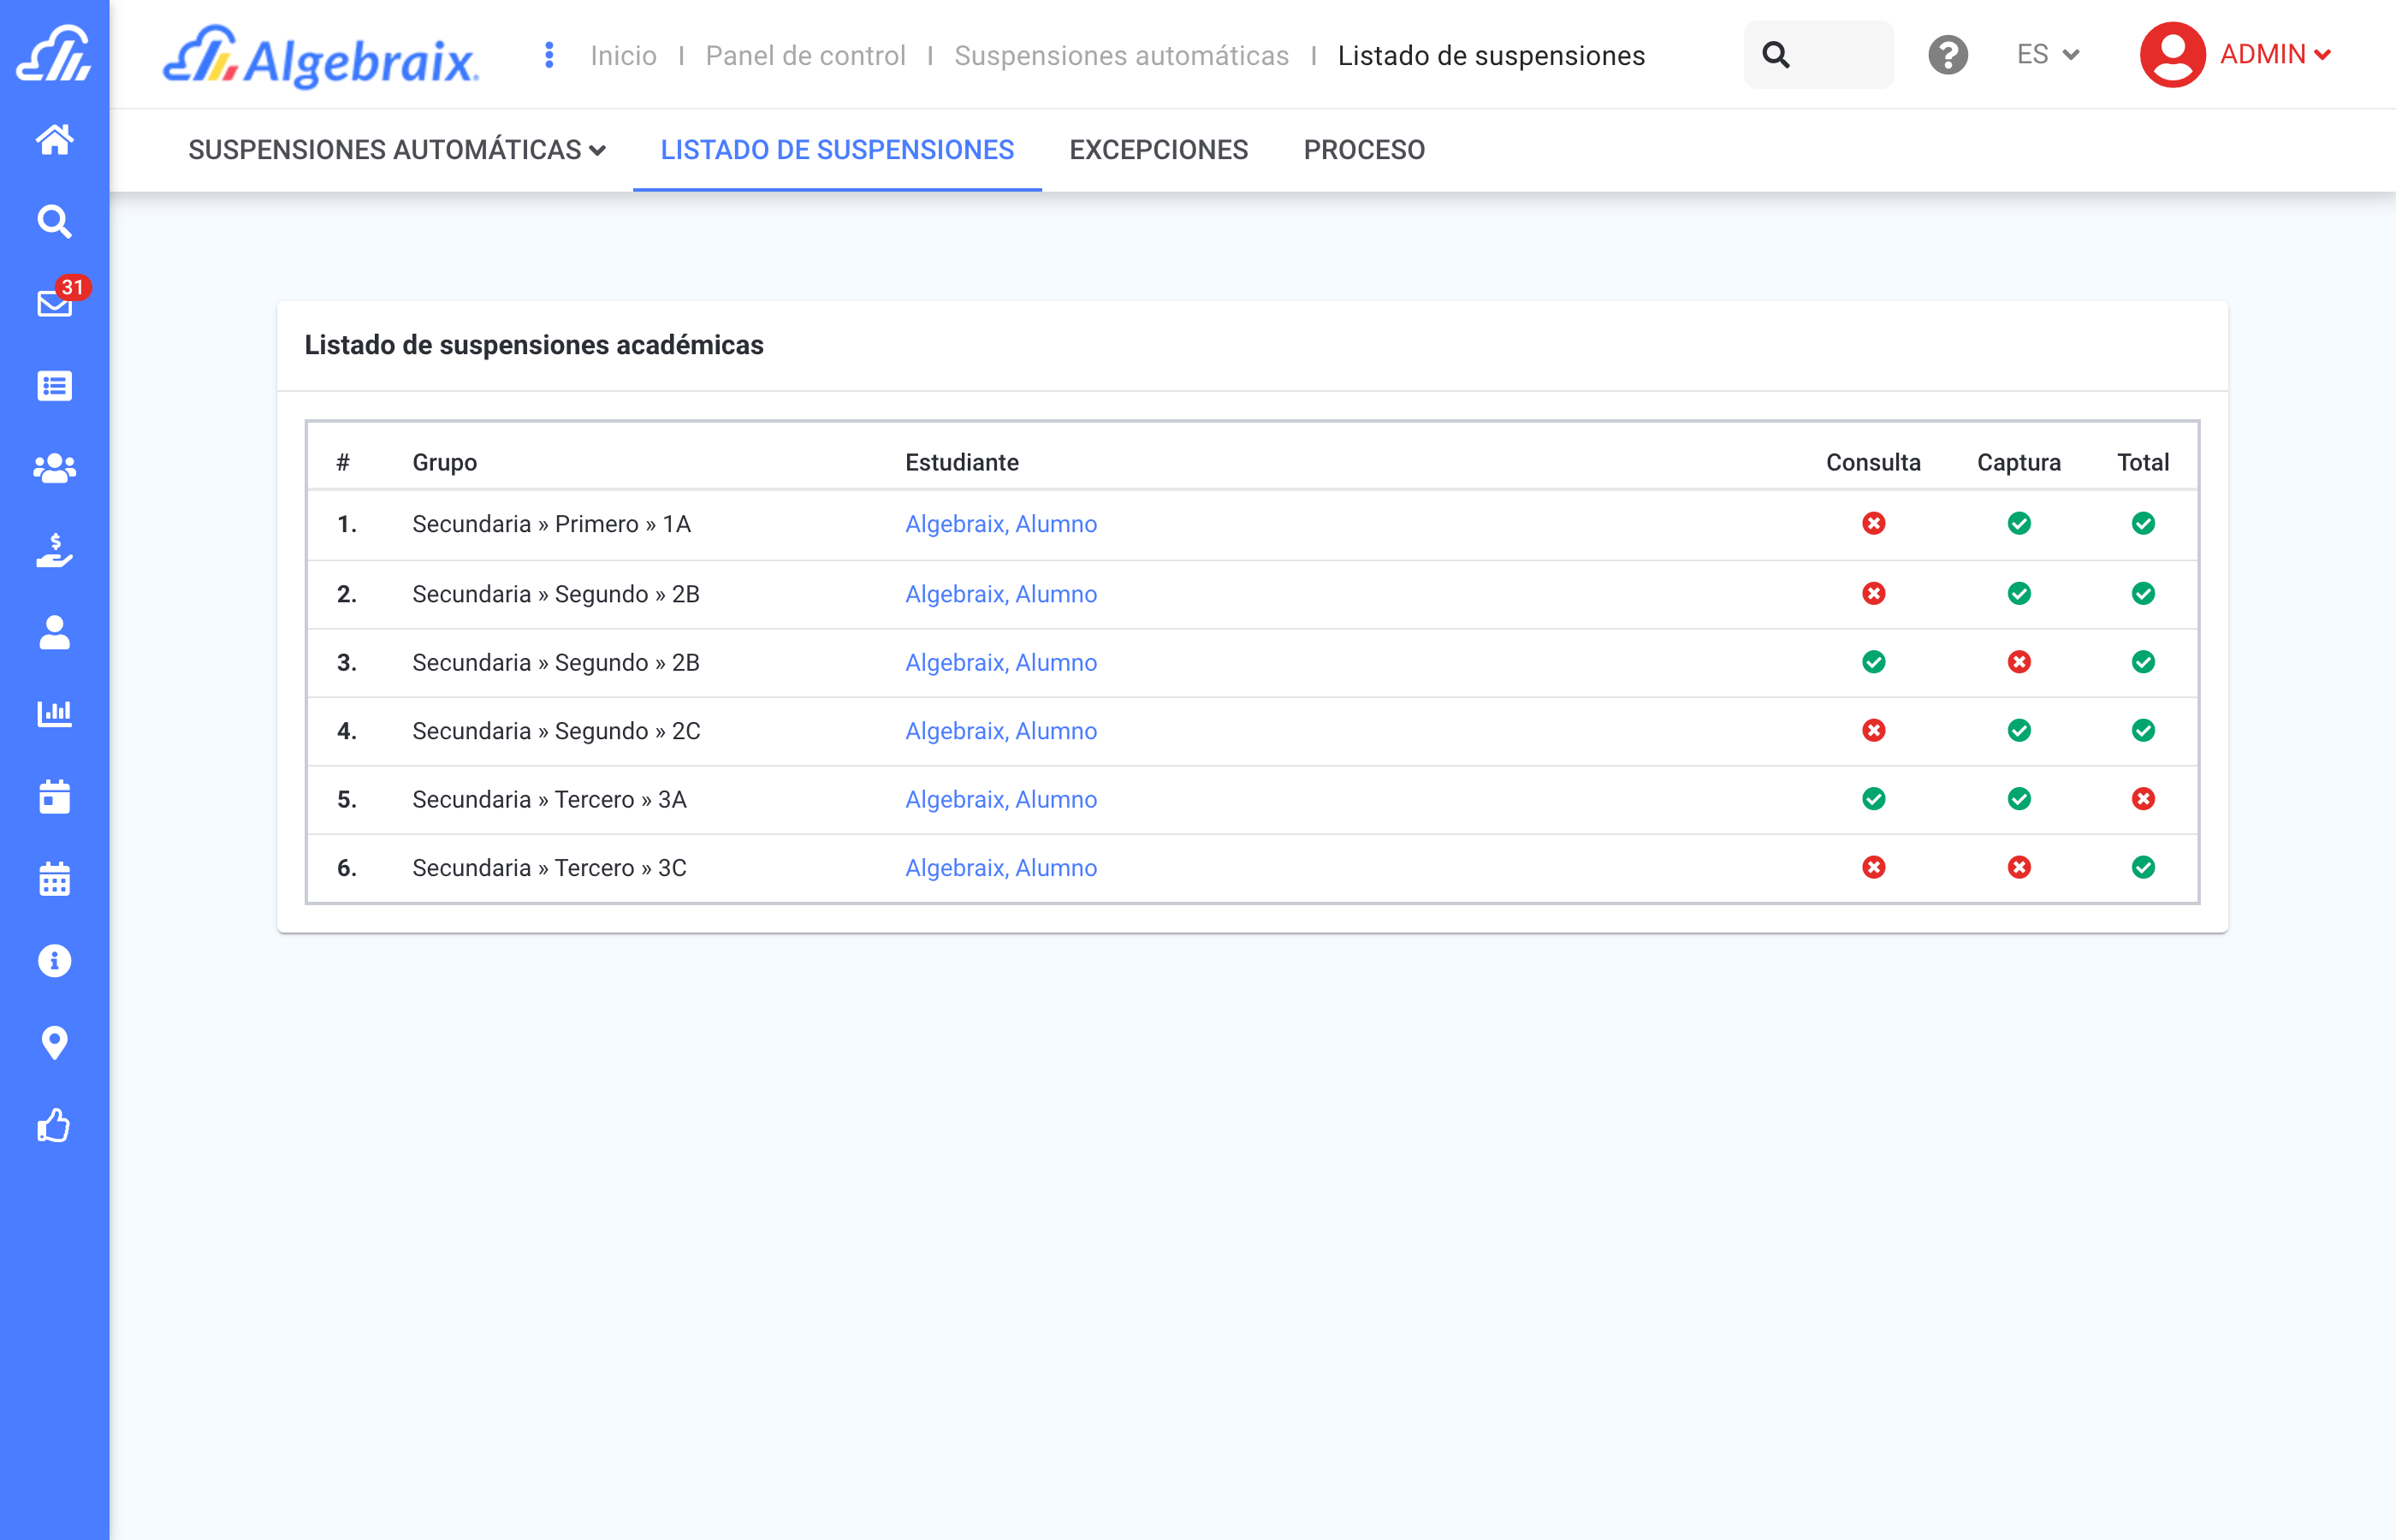Viewport: 2396px width, 1540px height.
Task: Open the calendar icon in the sidebar
Action: [x=55, y=878]
